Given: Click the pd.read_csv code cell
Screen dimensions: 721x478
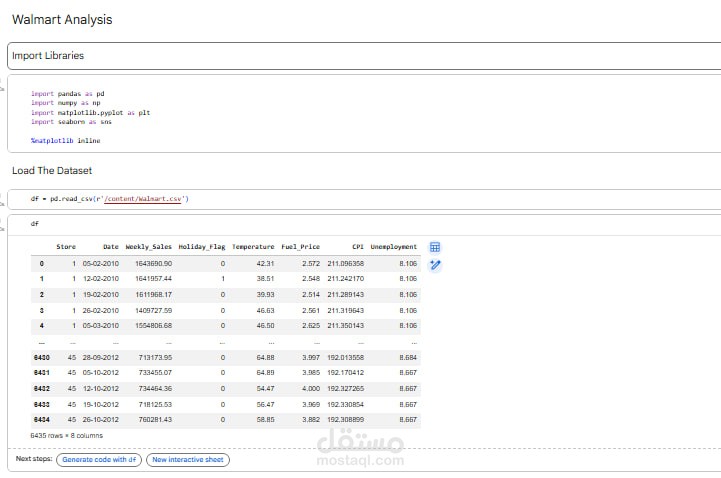Looking at the screenshot, I should point(364,199).
